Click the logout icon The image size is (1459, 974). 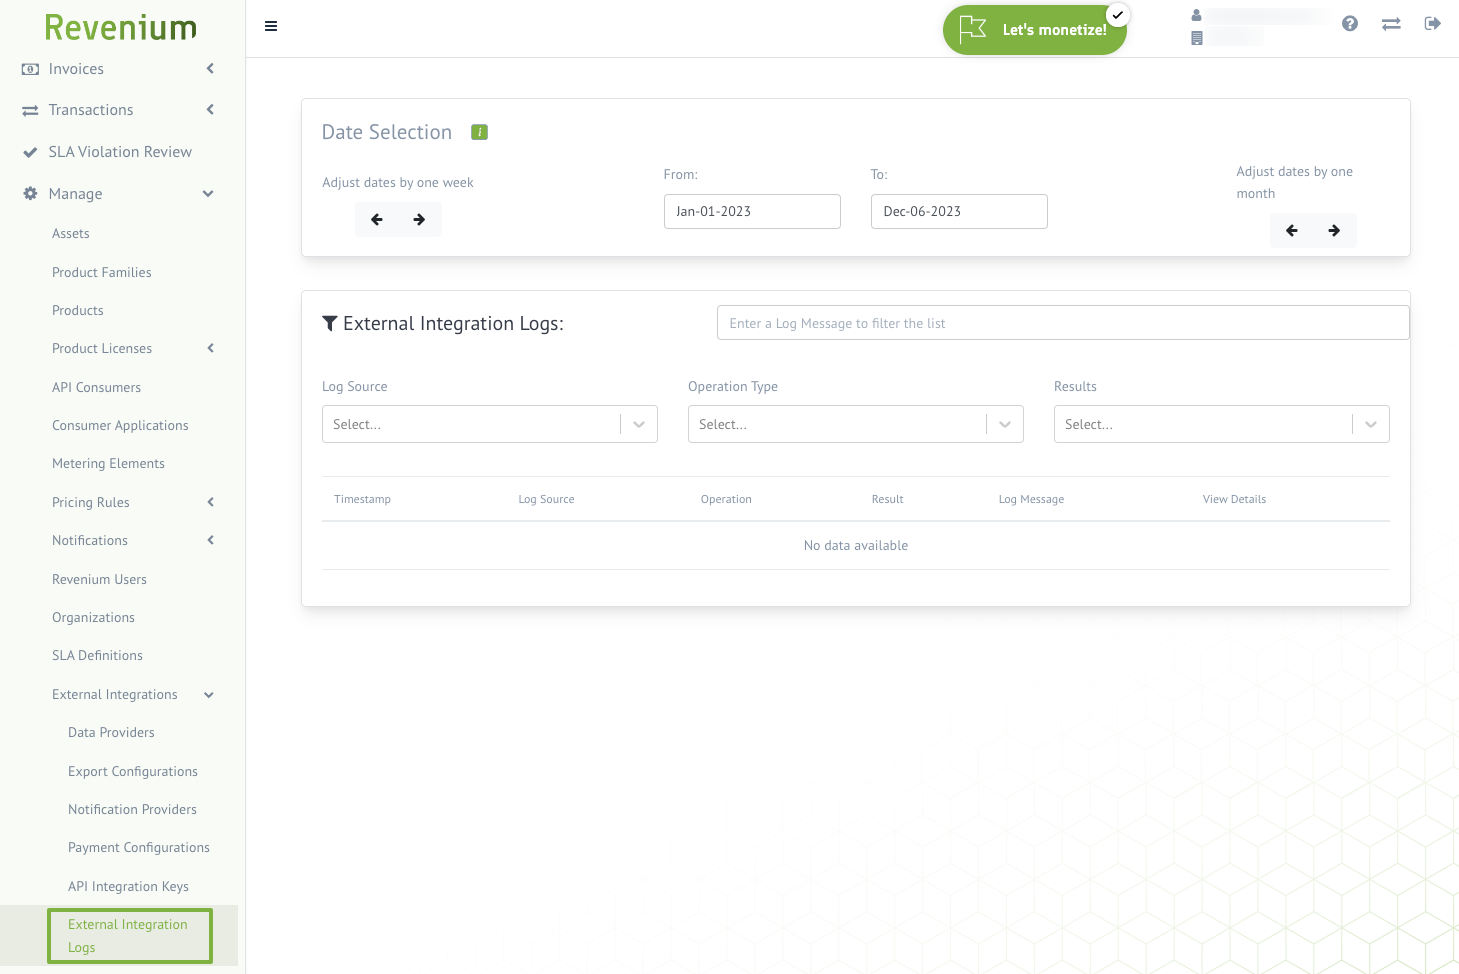1432,23
